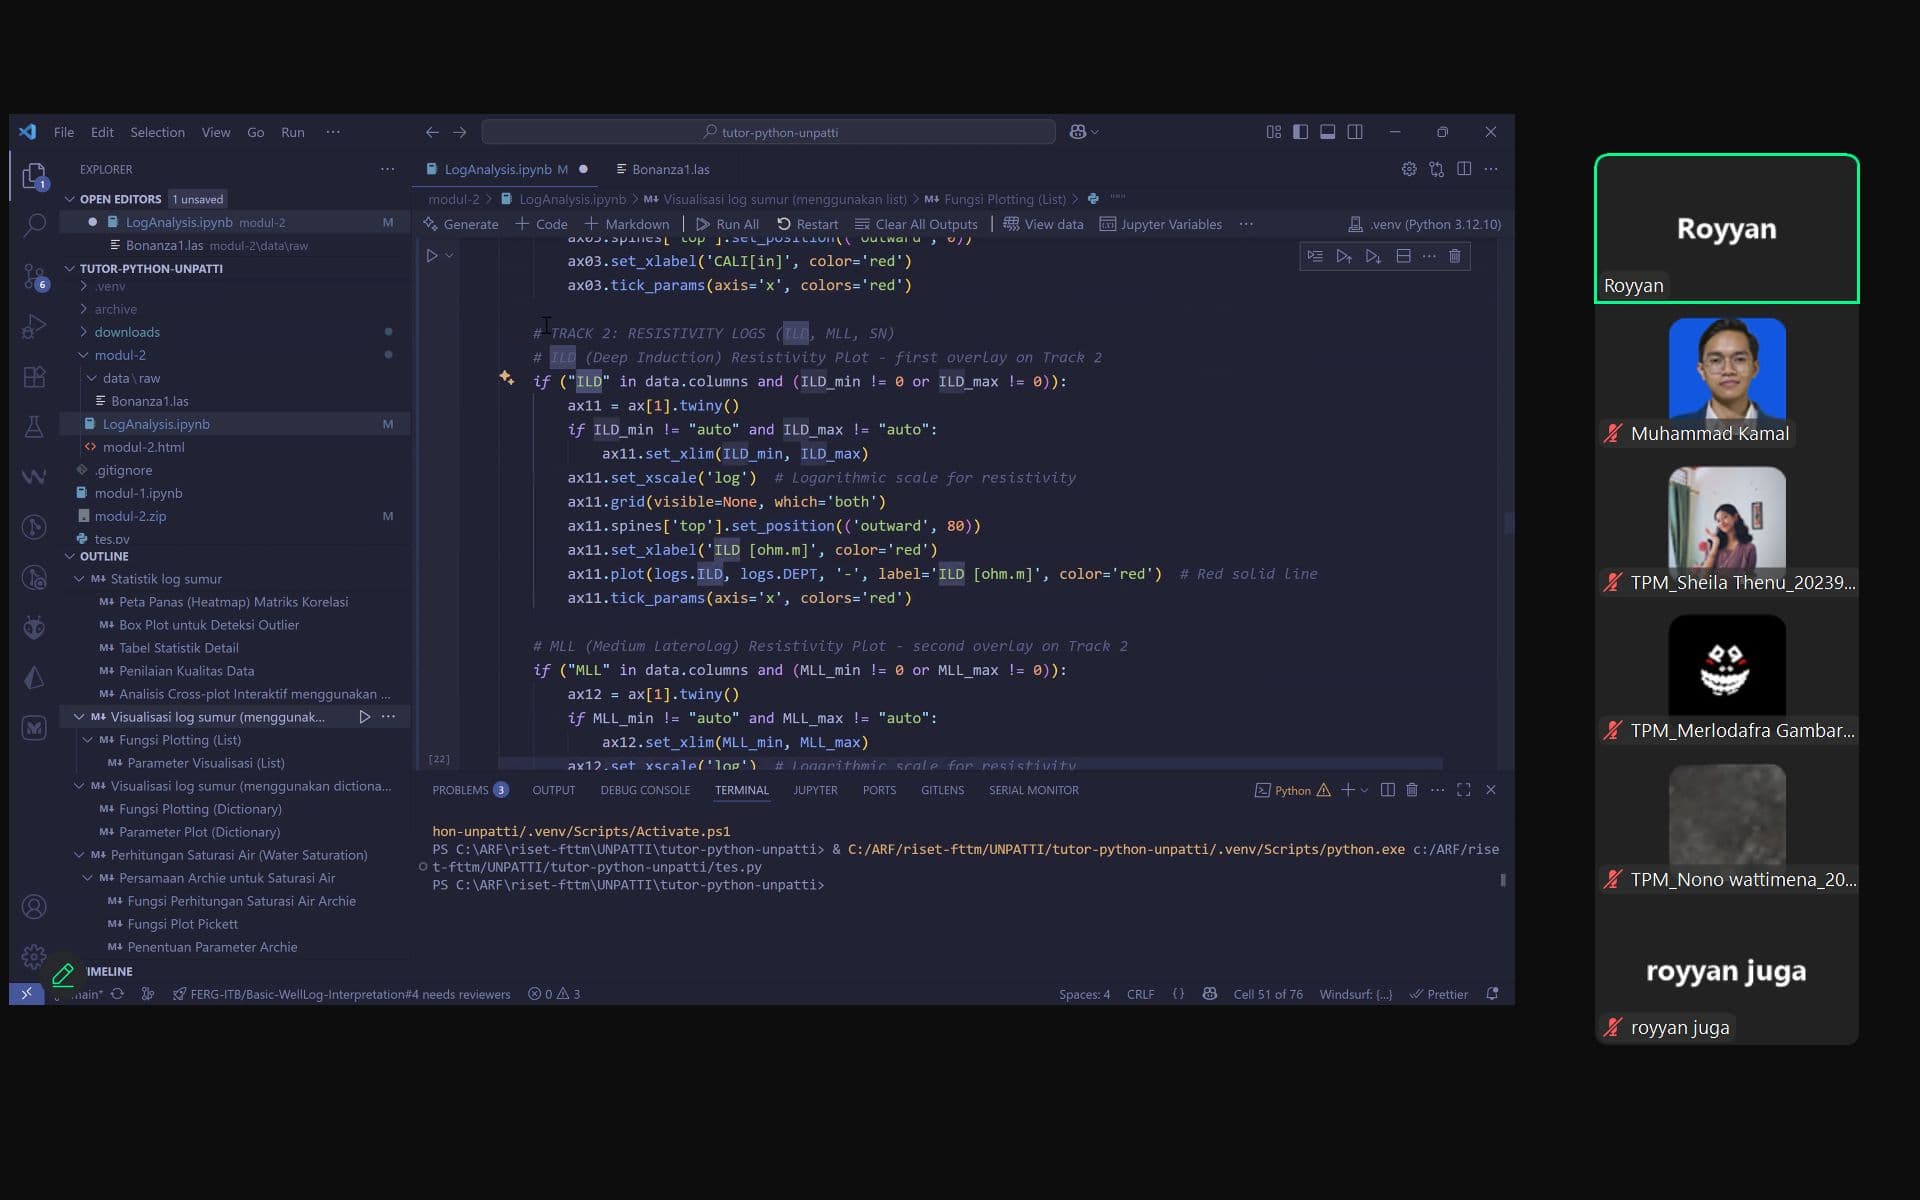The height and width of the screenshot is (1200, 1920).
Task: Open the Manage gear icon
Action: tap(34, 957)
